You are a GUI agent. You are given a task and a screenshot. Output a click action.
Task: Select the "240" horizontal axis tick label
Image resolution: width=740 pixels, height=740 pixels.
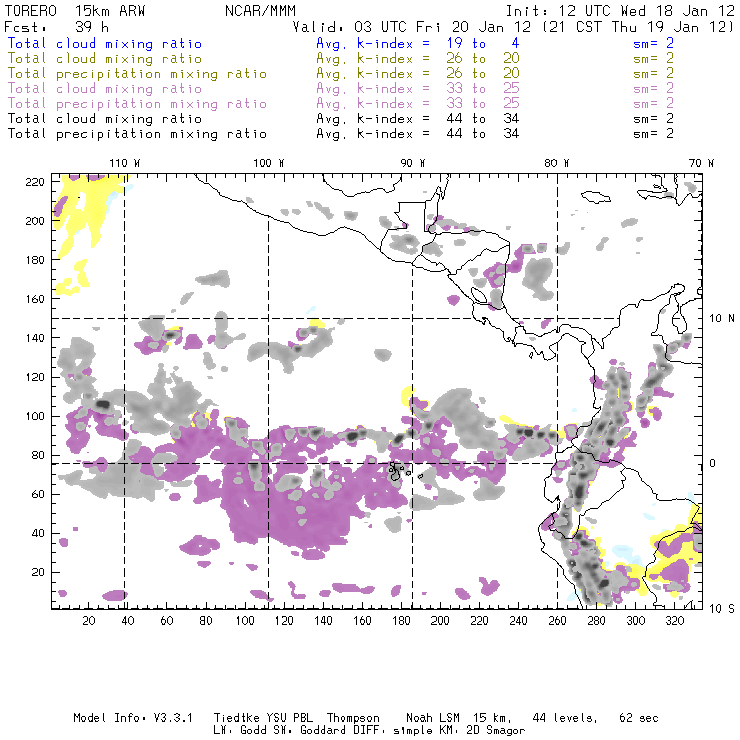pyautogui.click(x=518, y=621)
